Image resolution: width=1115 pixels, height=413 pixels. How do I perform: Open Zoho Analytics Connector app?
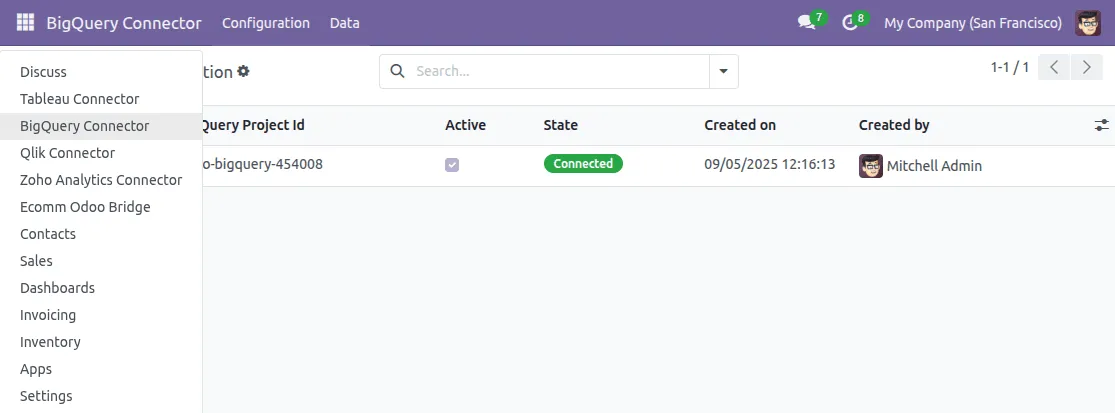[101, 180]
